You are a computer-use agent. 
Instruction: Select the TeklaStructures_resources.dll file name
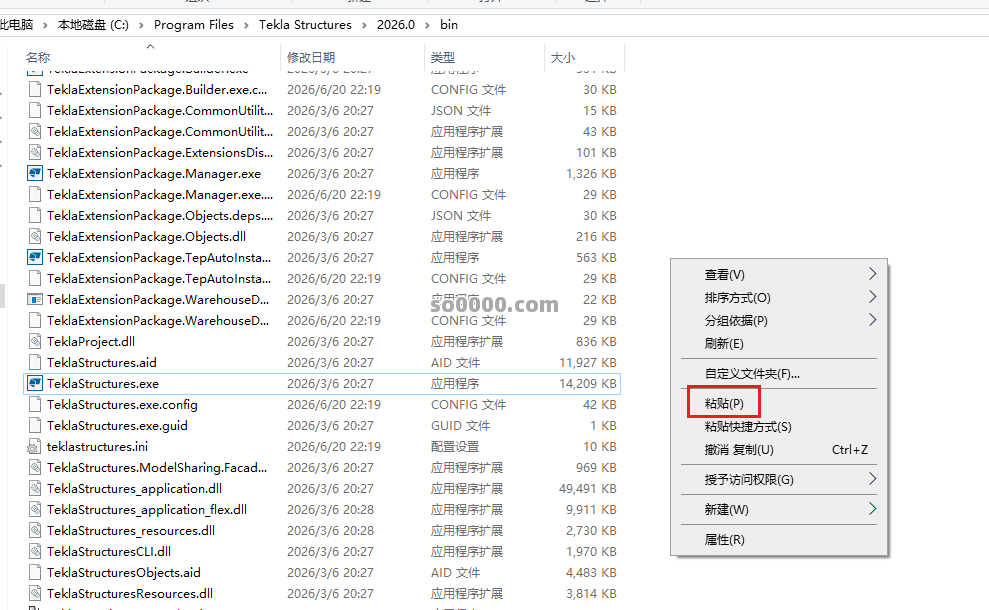click(131, 531)
